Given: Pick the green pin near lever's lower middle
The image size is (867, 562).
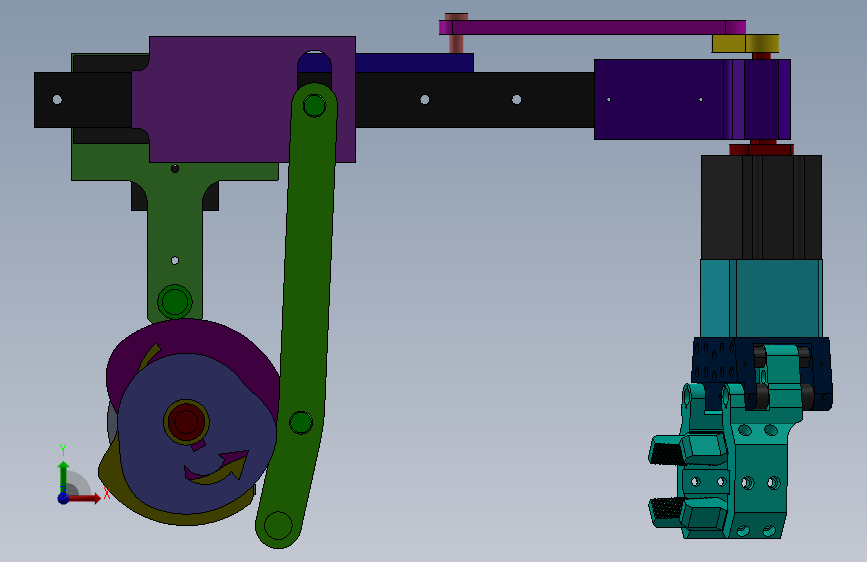Looking at the screenshot, I should tap(301, 423).
